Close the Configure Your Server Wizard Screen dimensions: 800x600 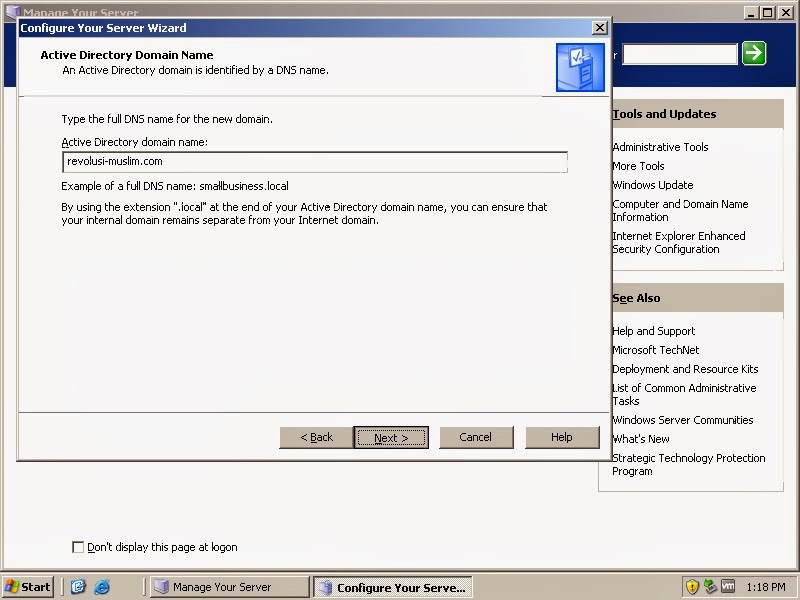(x=599, y=28)
